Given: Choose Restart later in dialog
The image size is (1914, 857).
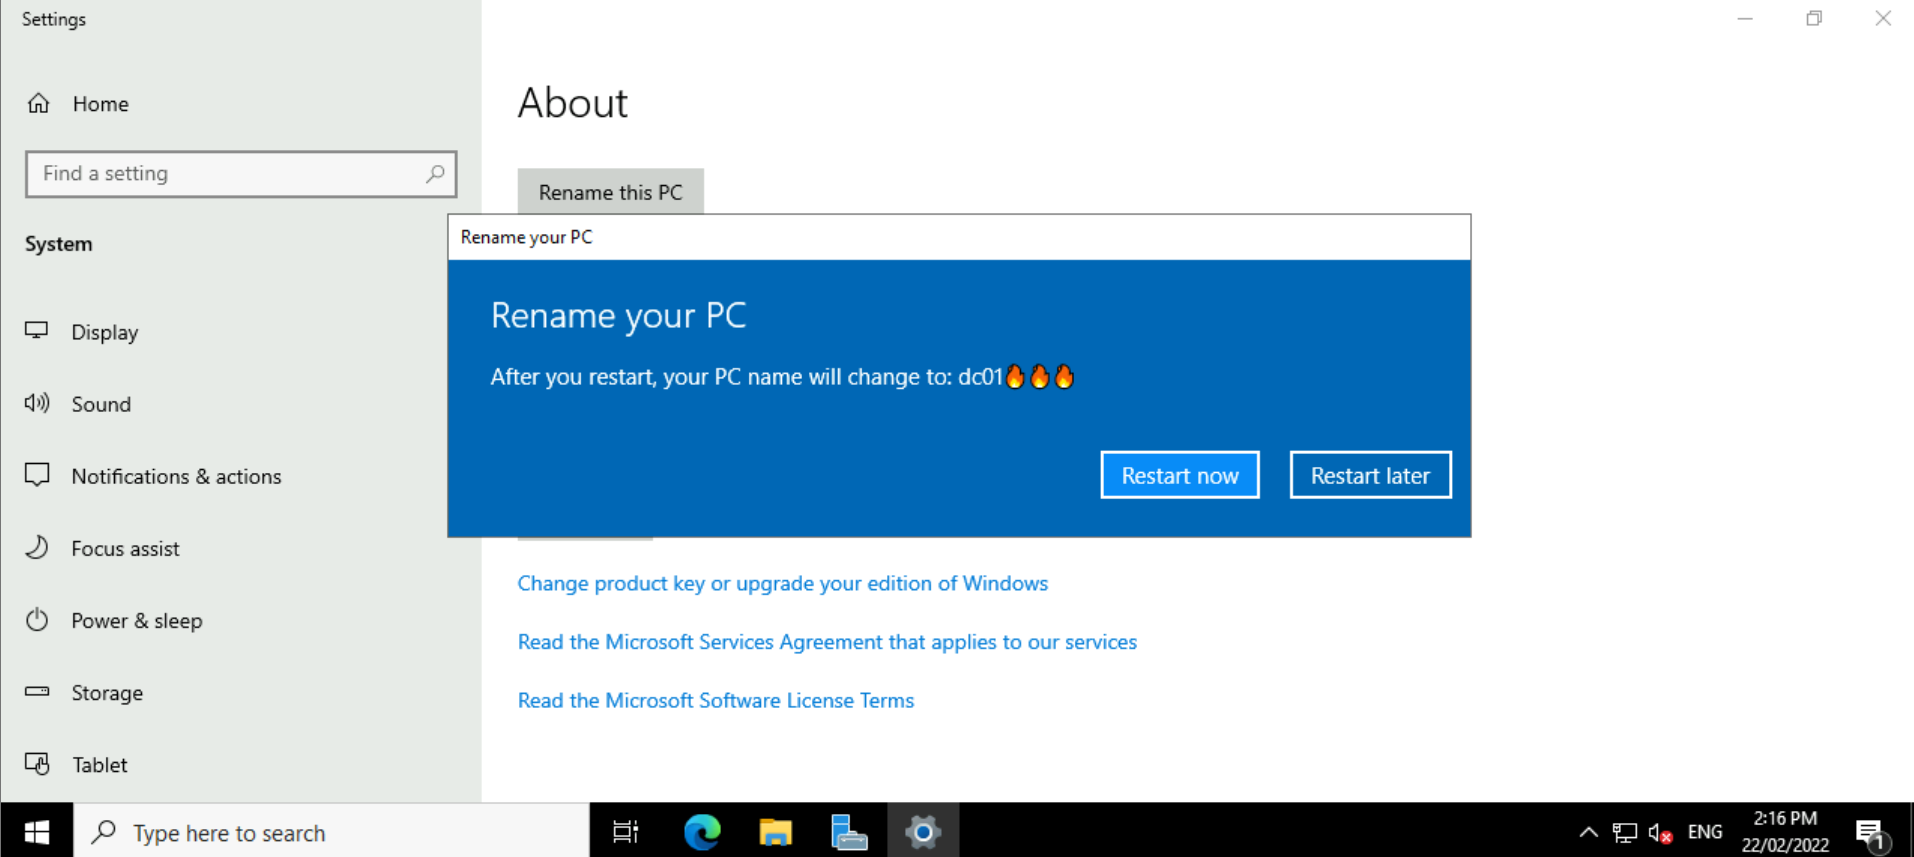Looking at the screenshot, I should click(1369, 475).
